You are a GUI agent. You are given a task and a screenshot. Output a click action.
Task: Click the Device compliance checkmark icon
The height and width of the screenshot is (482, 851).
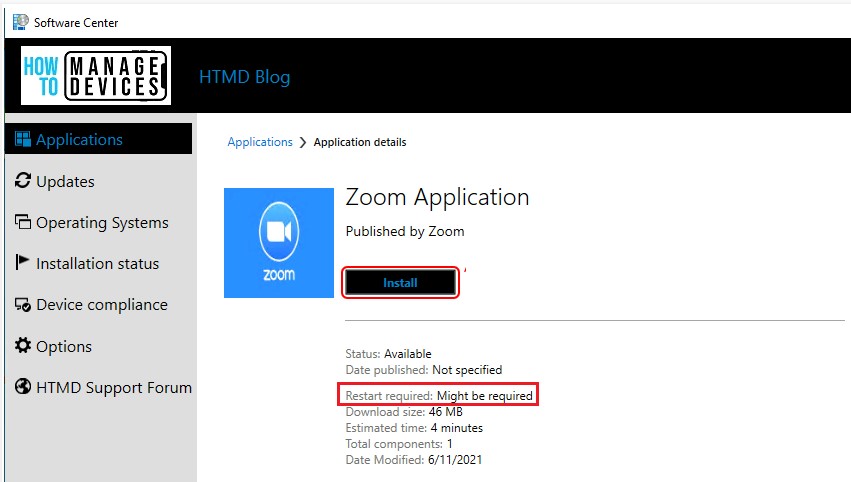click(23, 305)
